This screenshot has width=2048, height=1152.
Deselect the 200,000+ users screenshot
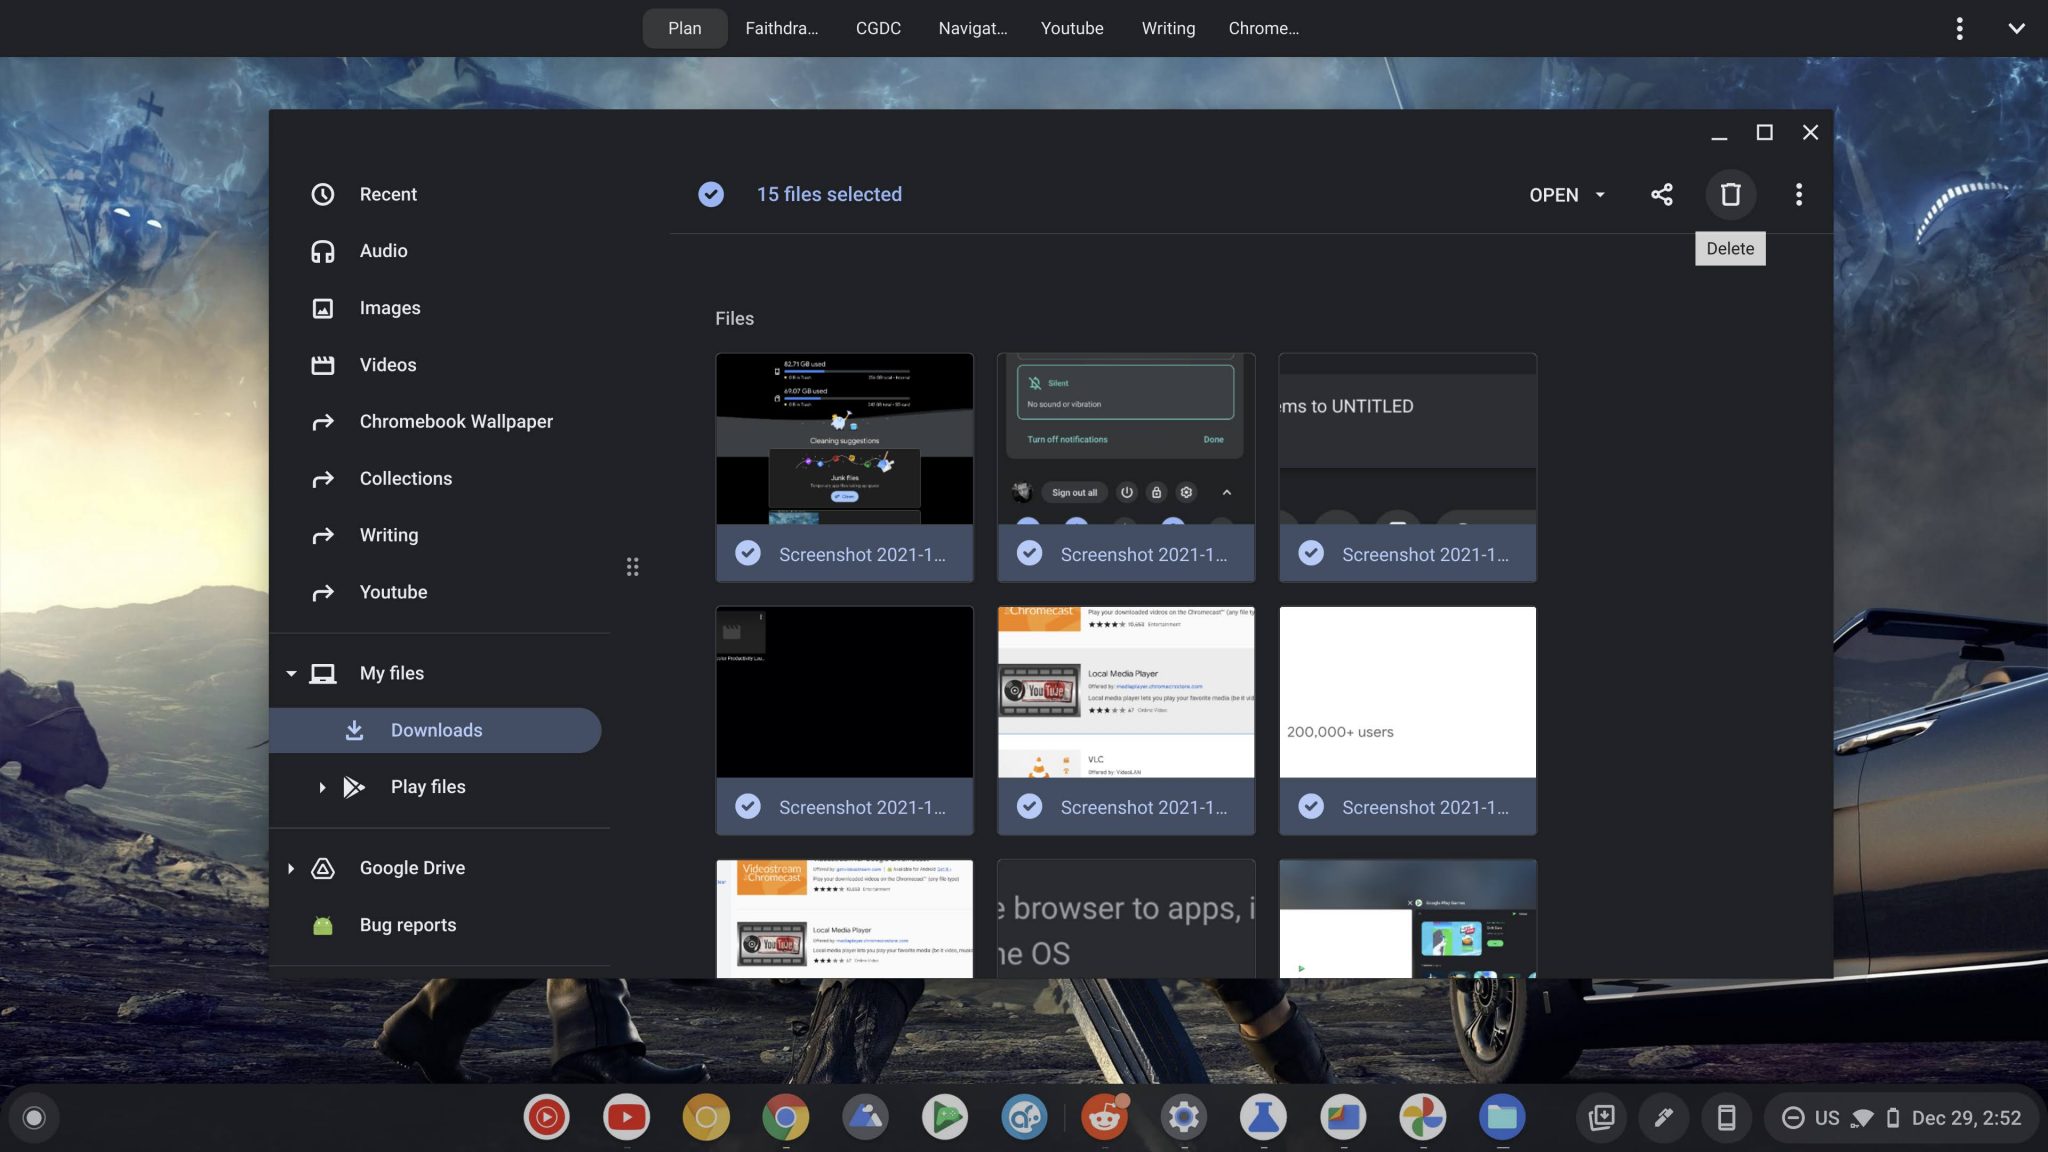[1312, 806]
